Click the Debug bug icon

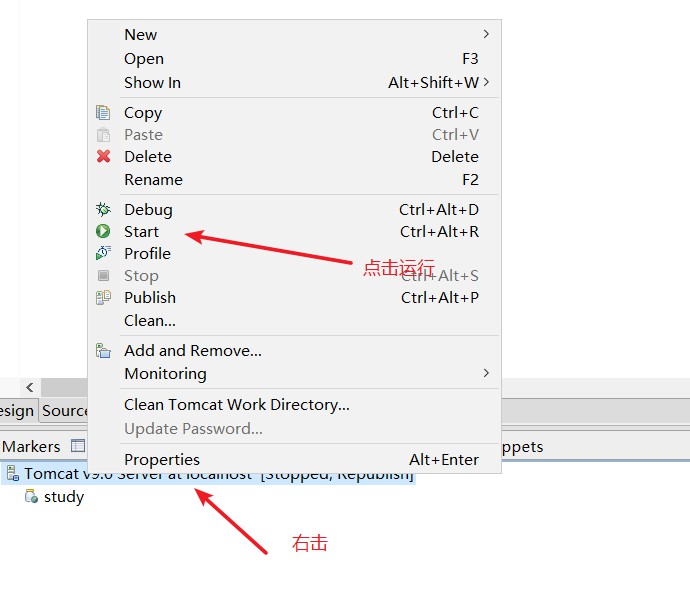coord(103,210)
